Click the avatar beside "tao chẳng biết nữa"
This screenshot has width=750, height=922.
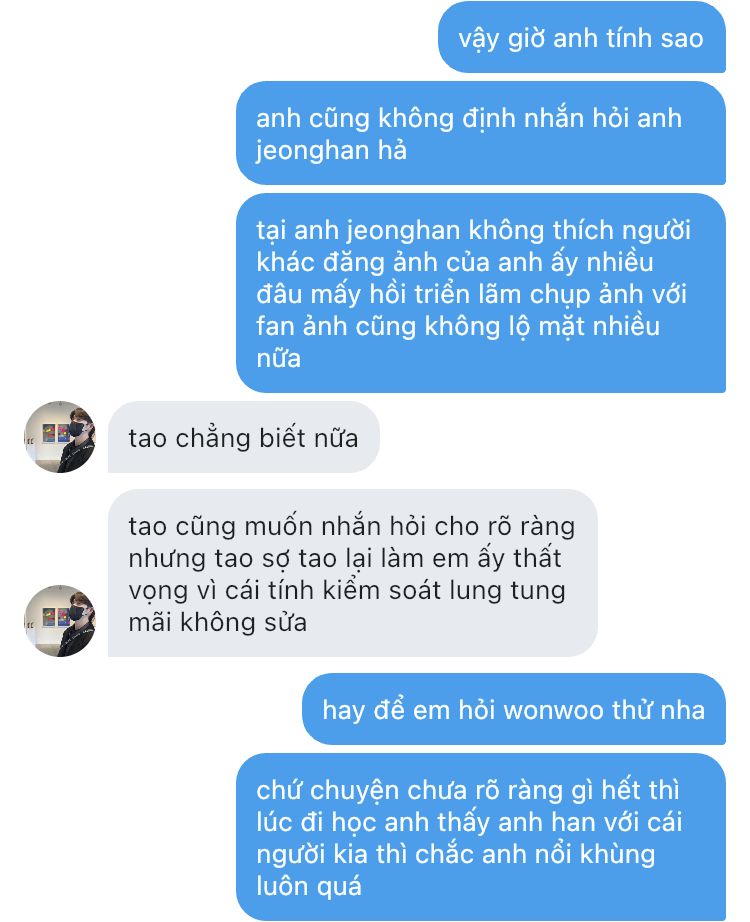[x=59, y=437]
